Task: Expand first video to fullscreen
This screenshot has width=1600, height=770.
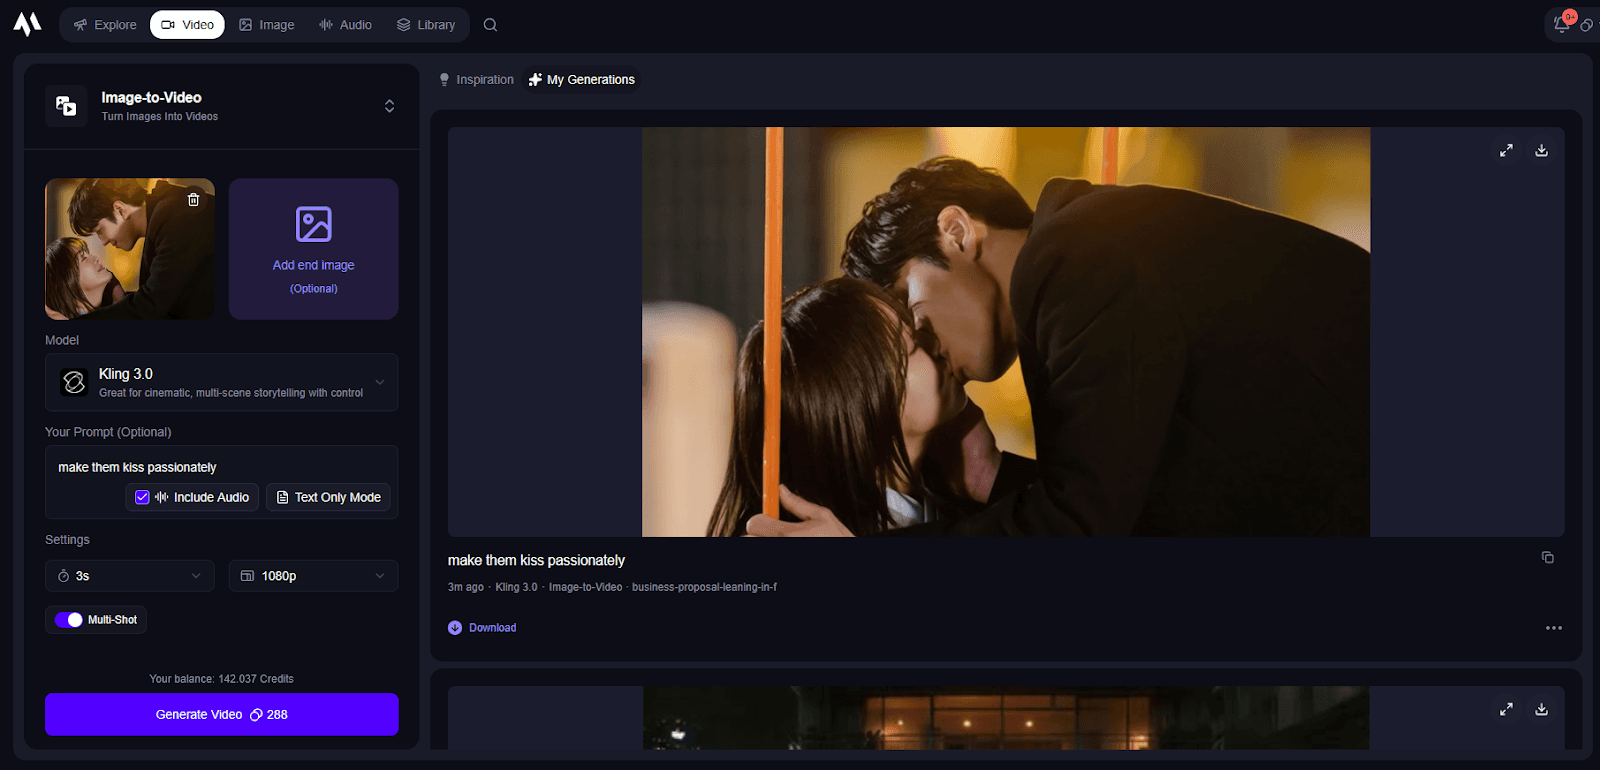Action: (x=1506, y=150)
